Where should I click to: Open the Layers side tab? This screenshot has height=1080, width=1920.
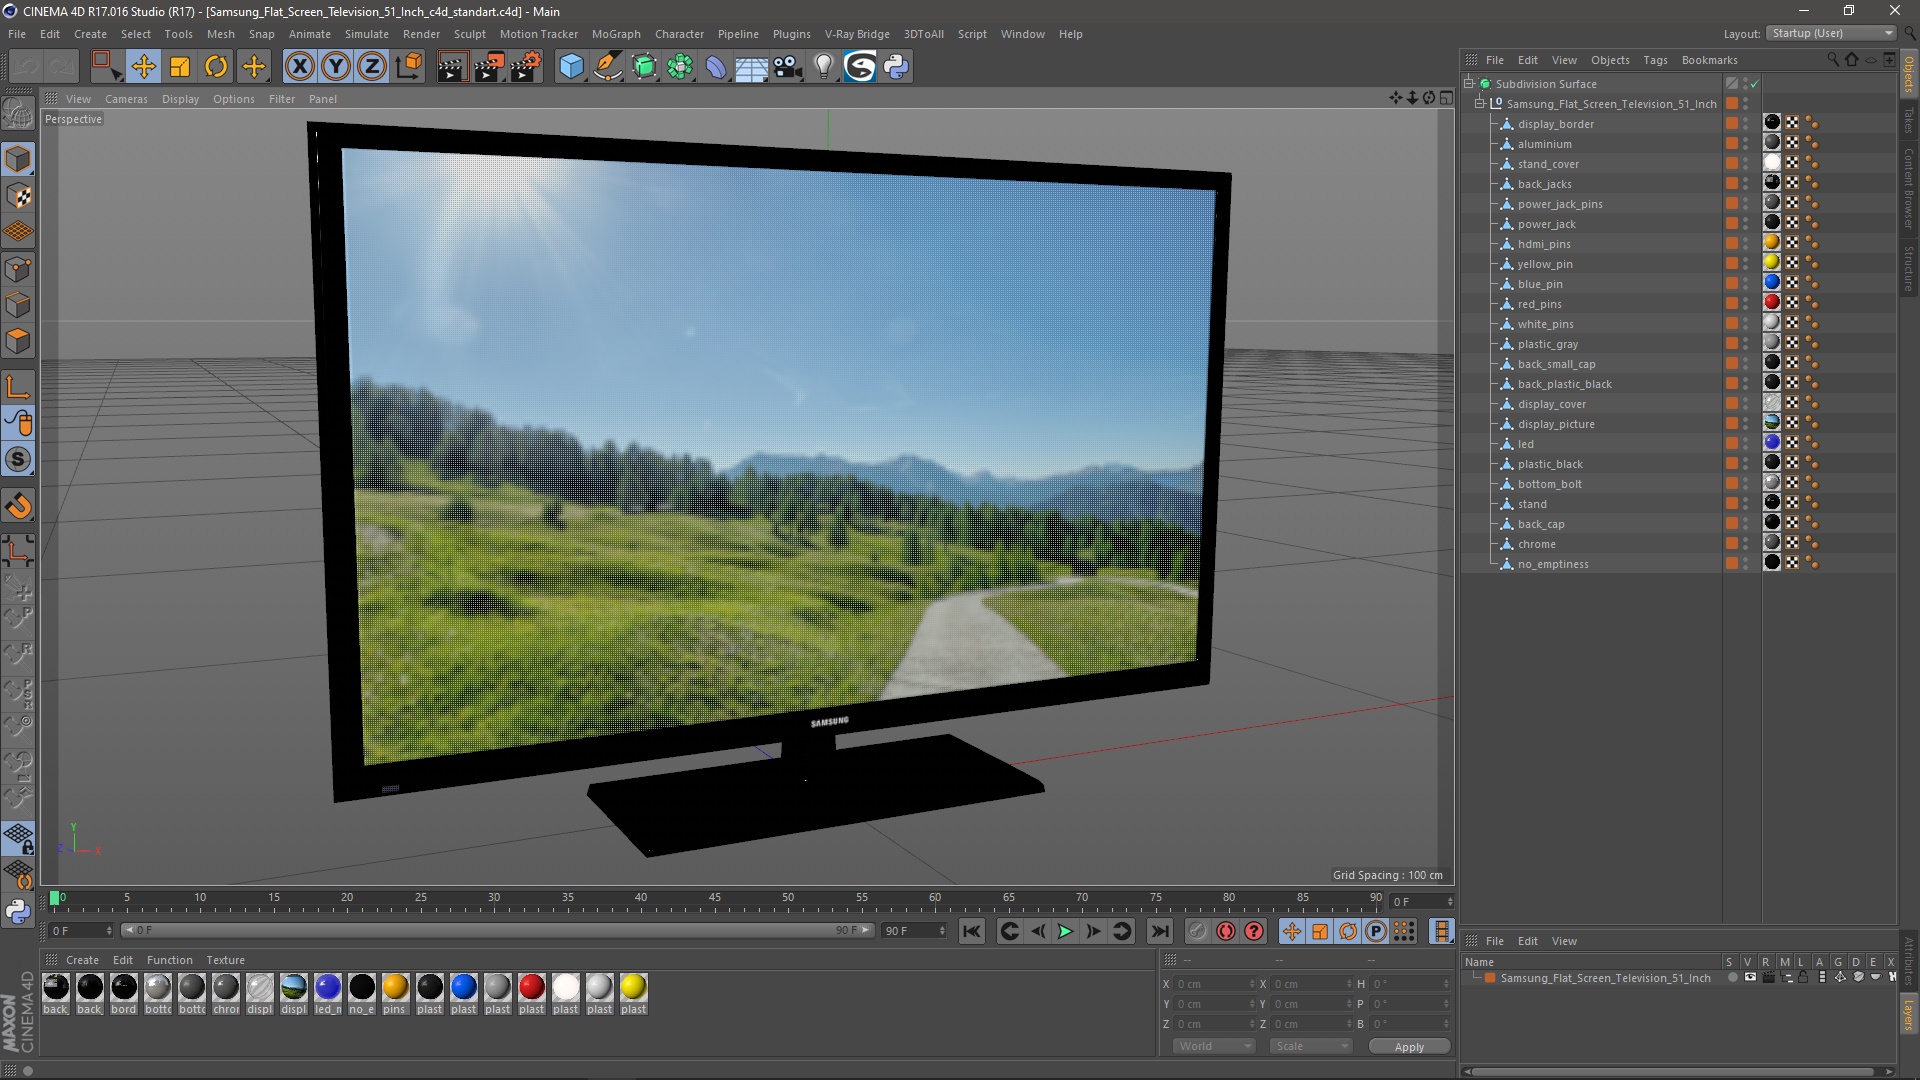pyautogui.click(x=1909, y=1014)
